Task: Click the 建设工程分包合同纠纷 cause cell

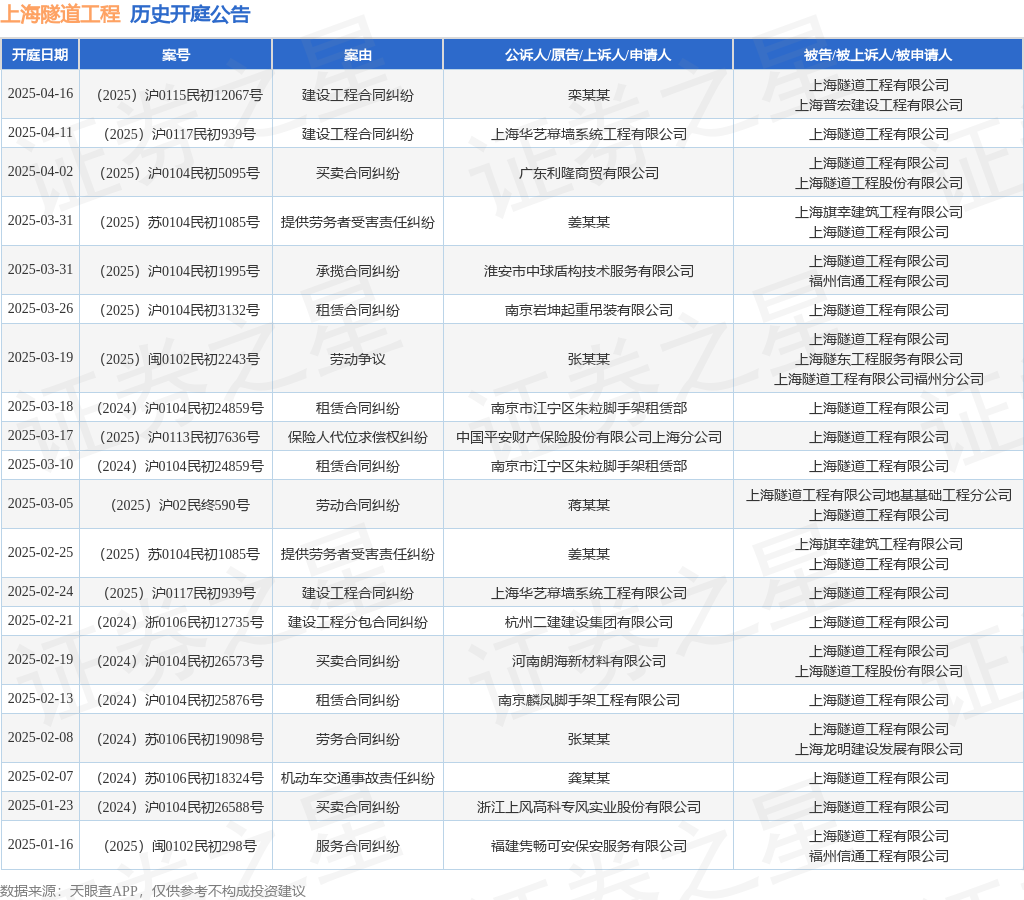Action: point(358,622)
